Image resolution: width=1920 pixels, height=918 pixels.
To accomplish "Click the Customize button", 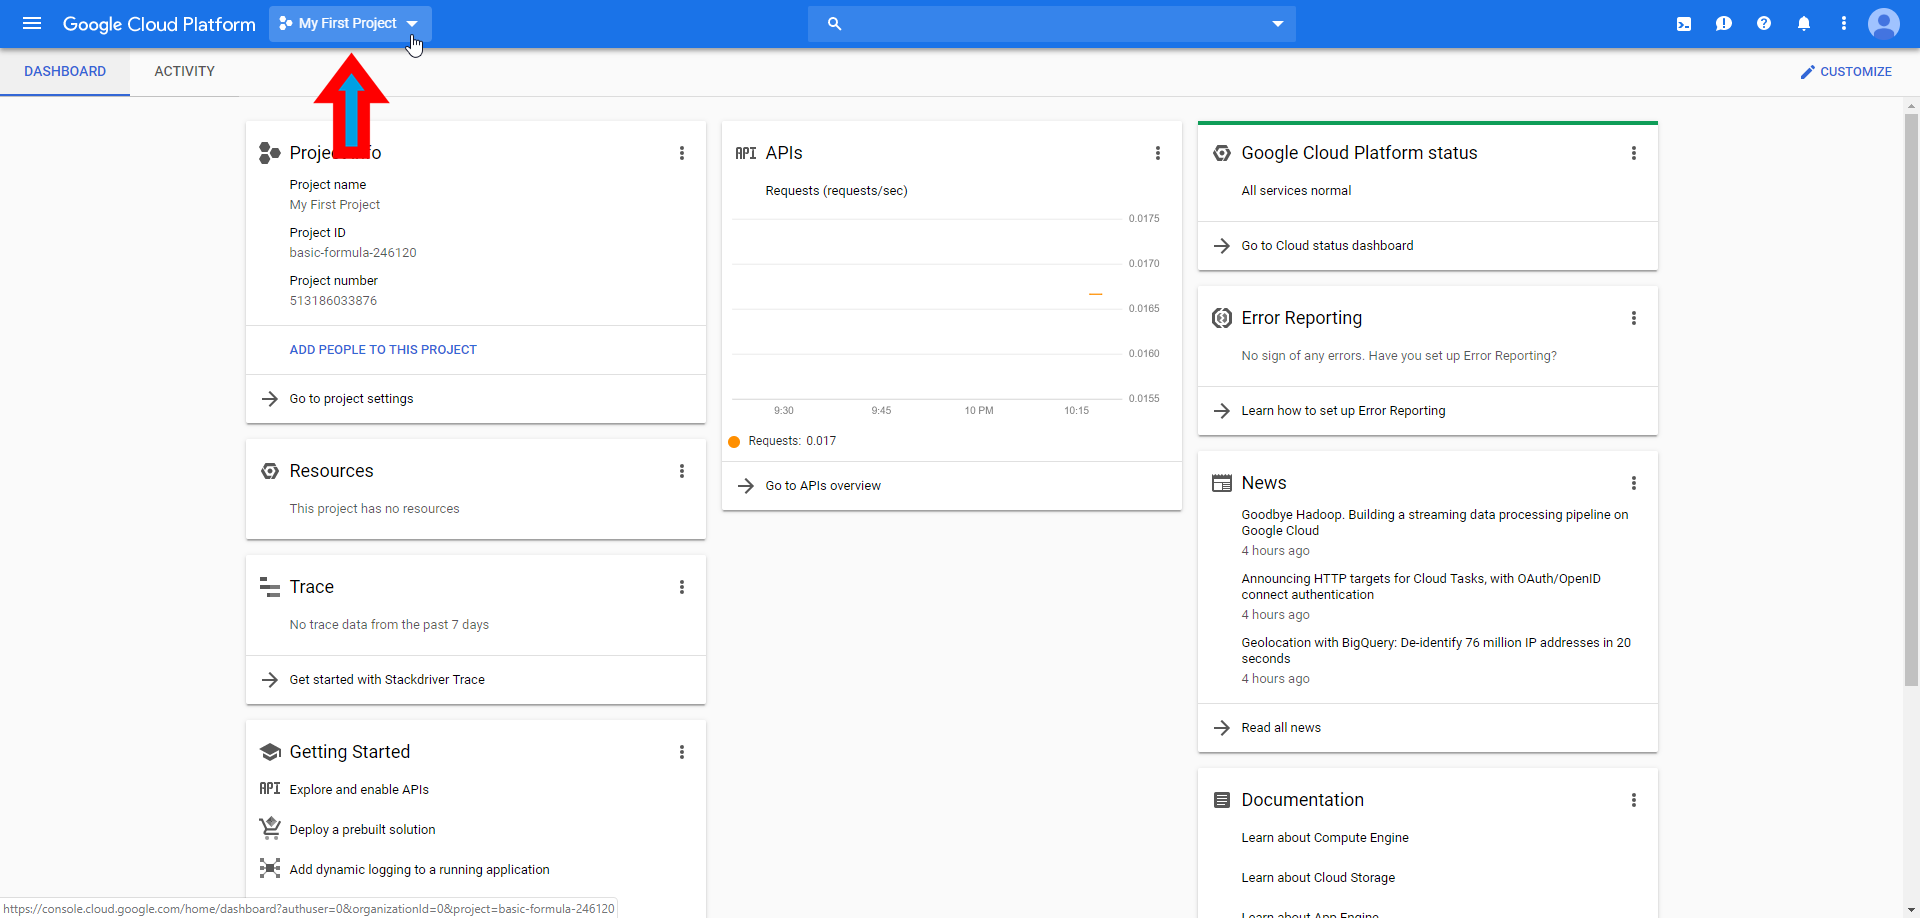I will click(x=1846, y=72).
